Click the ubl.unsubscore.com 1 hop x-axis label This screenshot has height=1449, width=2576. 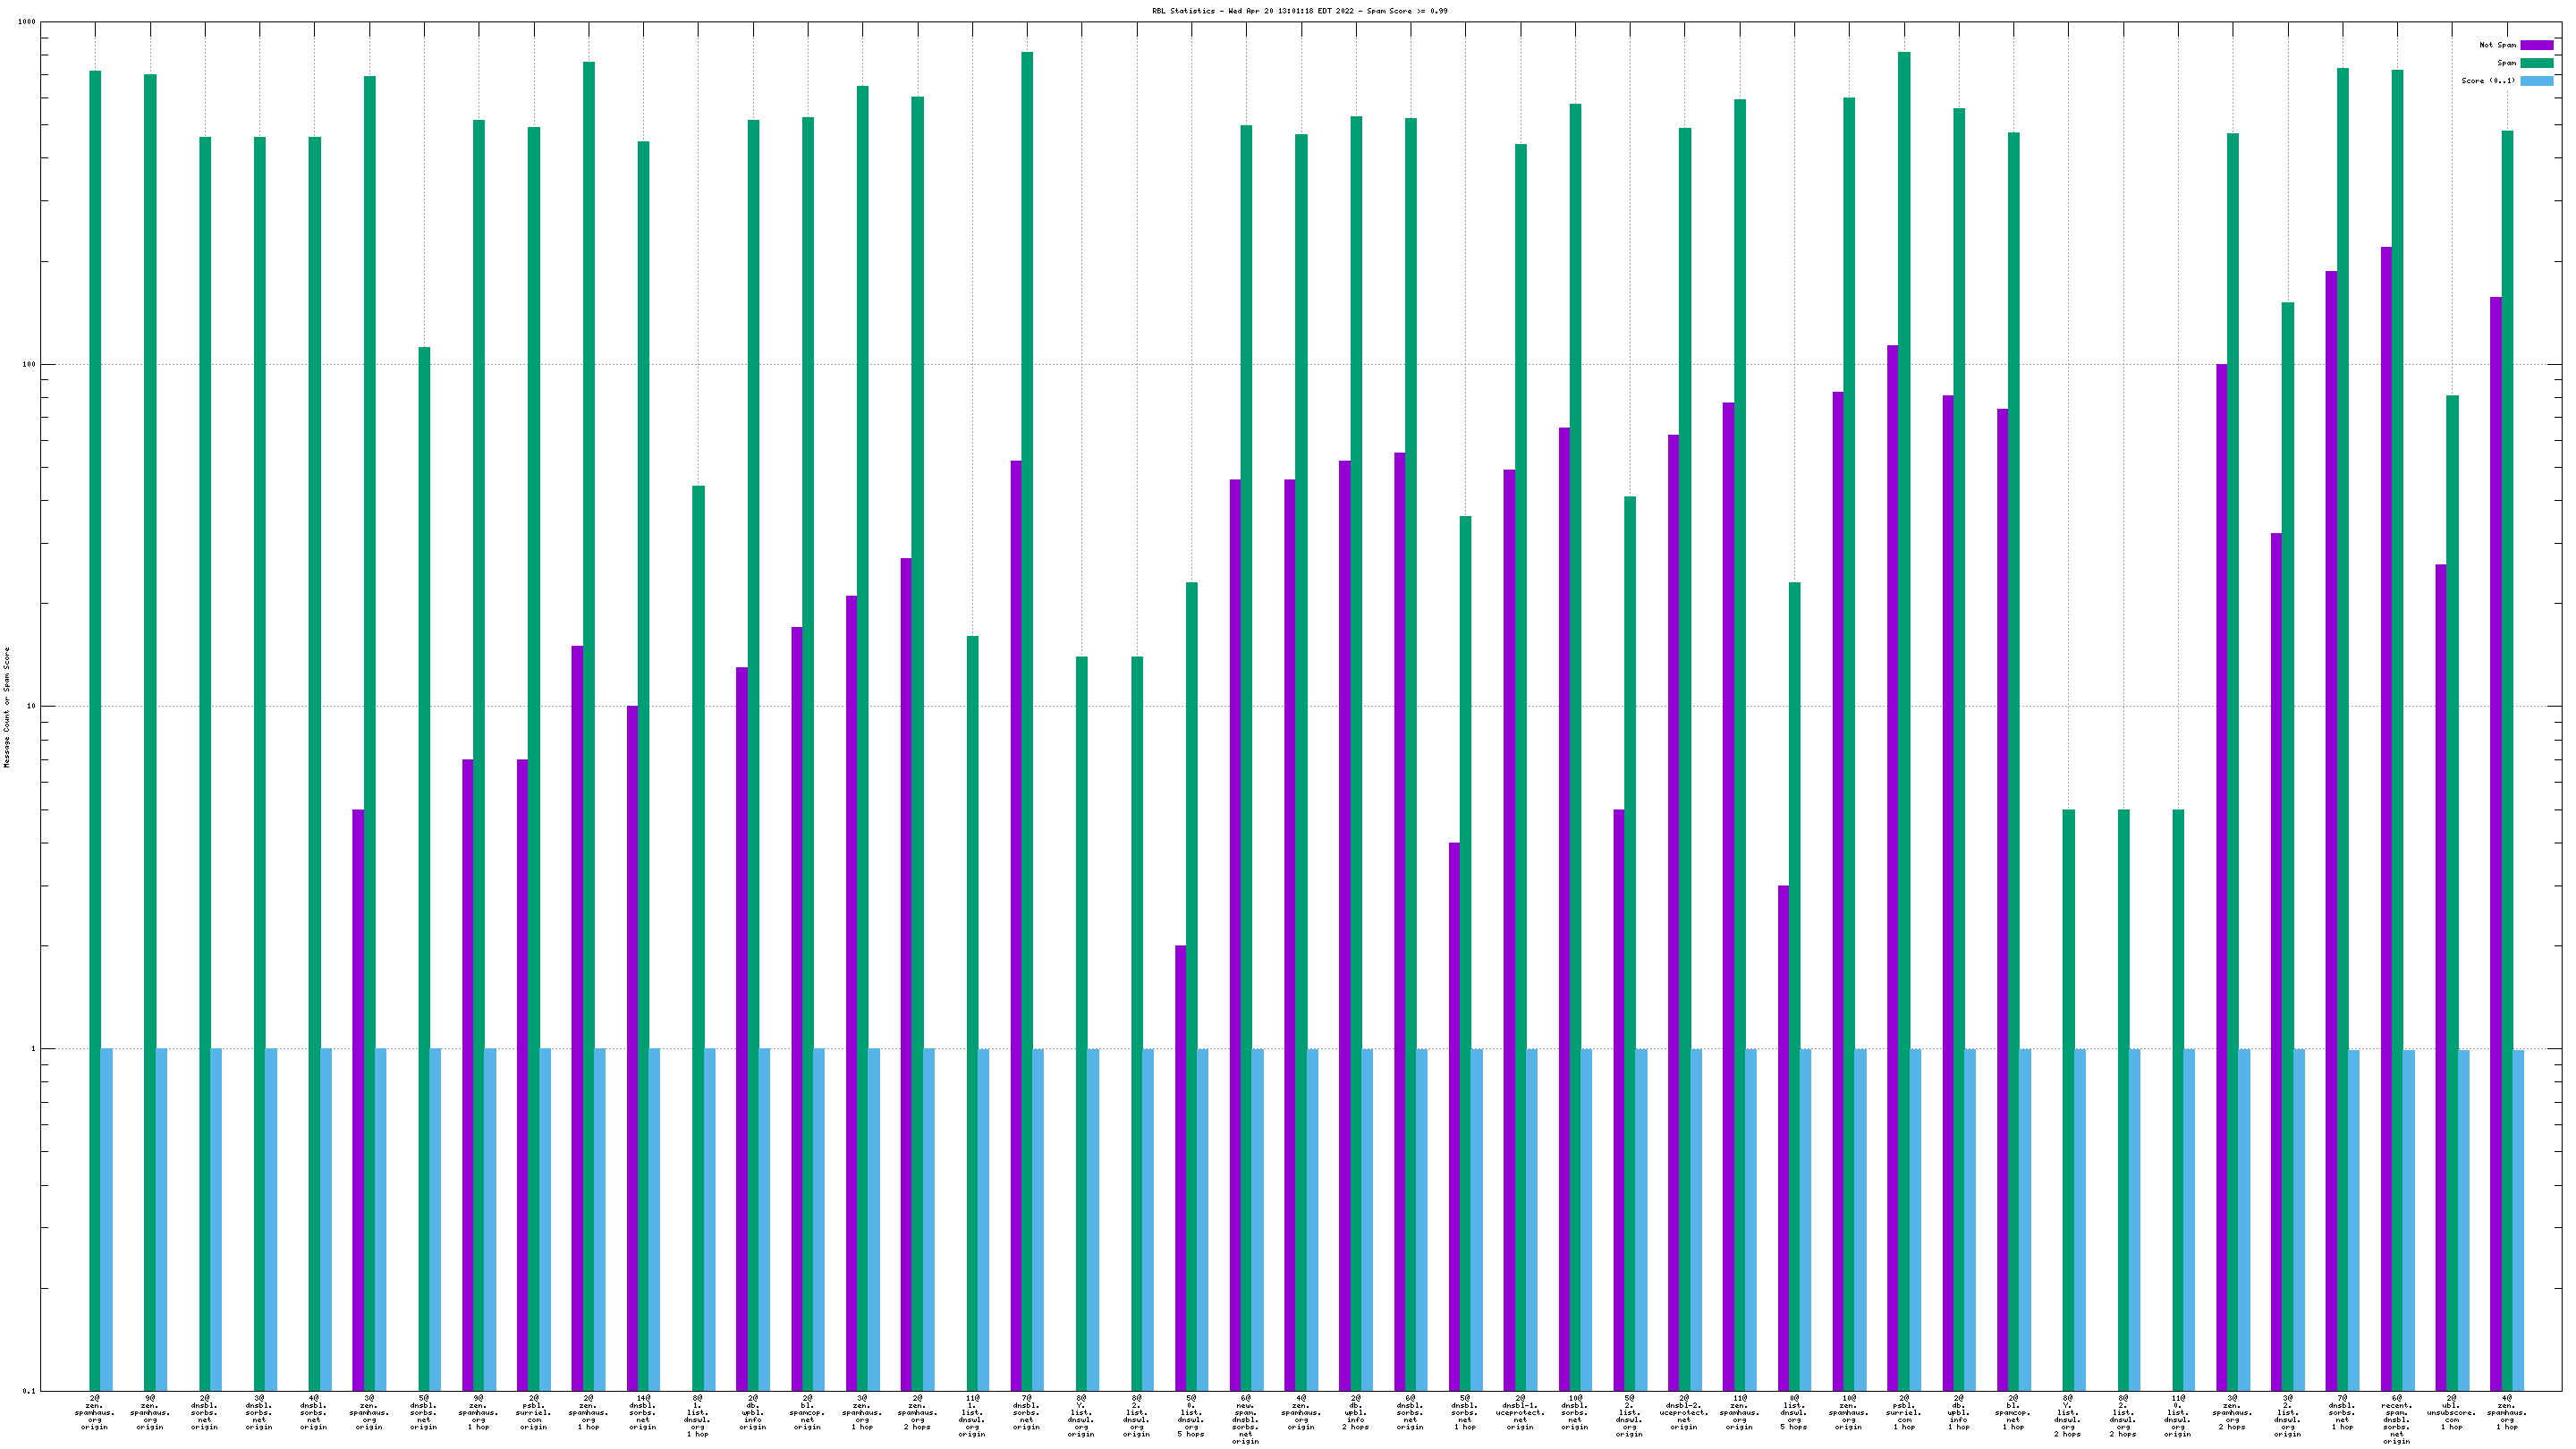point(2451,1412)
